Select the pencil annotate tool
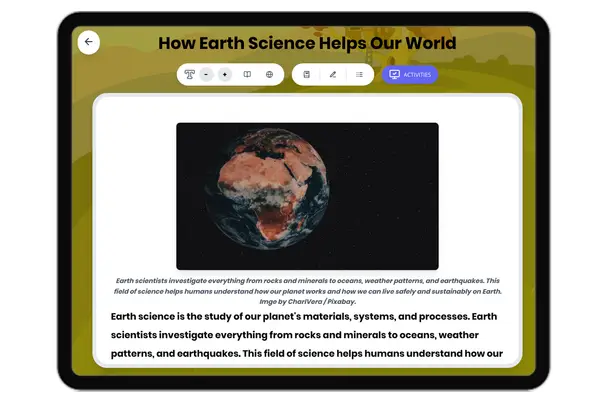 click(x=333, y=74)
